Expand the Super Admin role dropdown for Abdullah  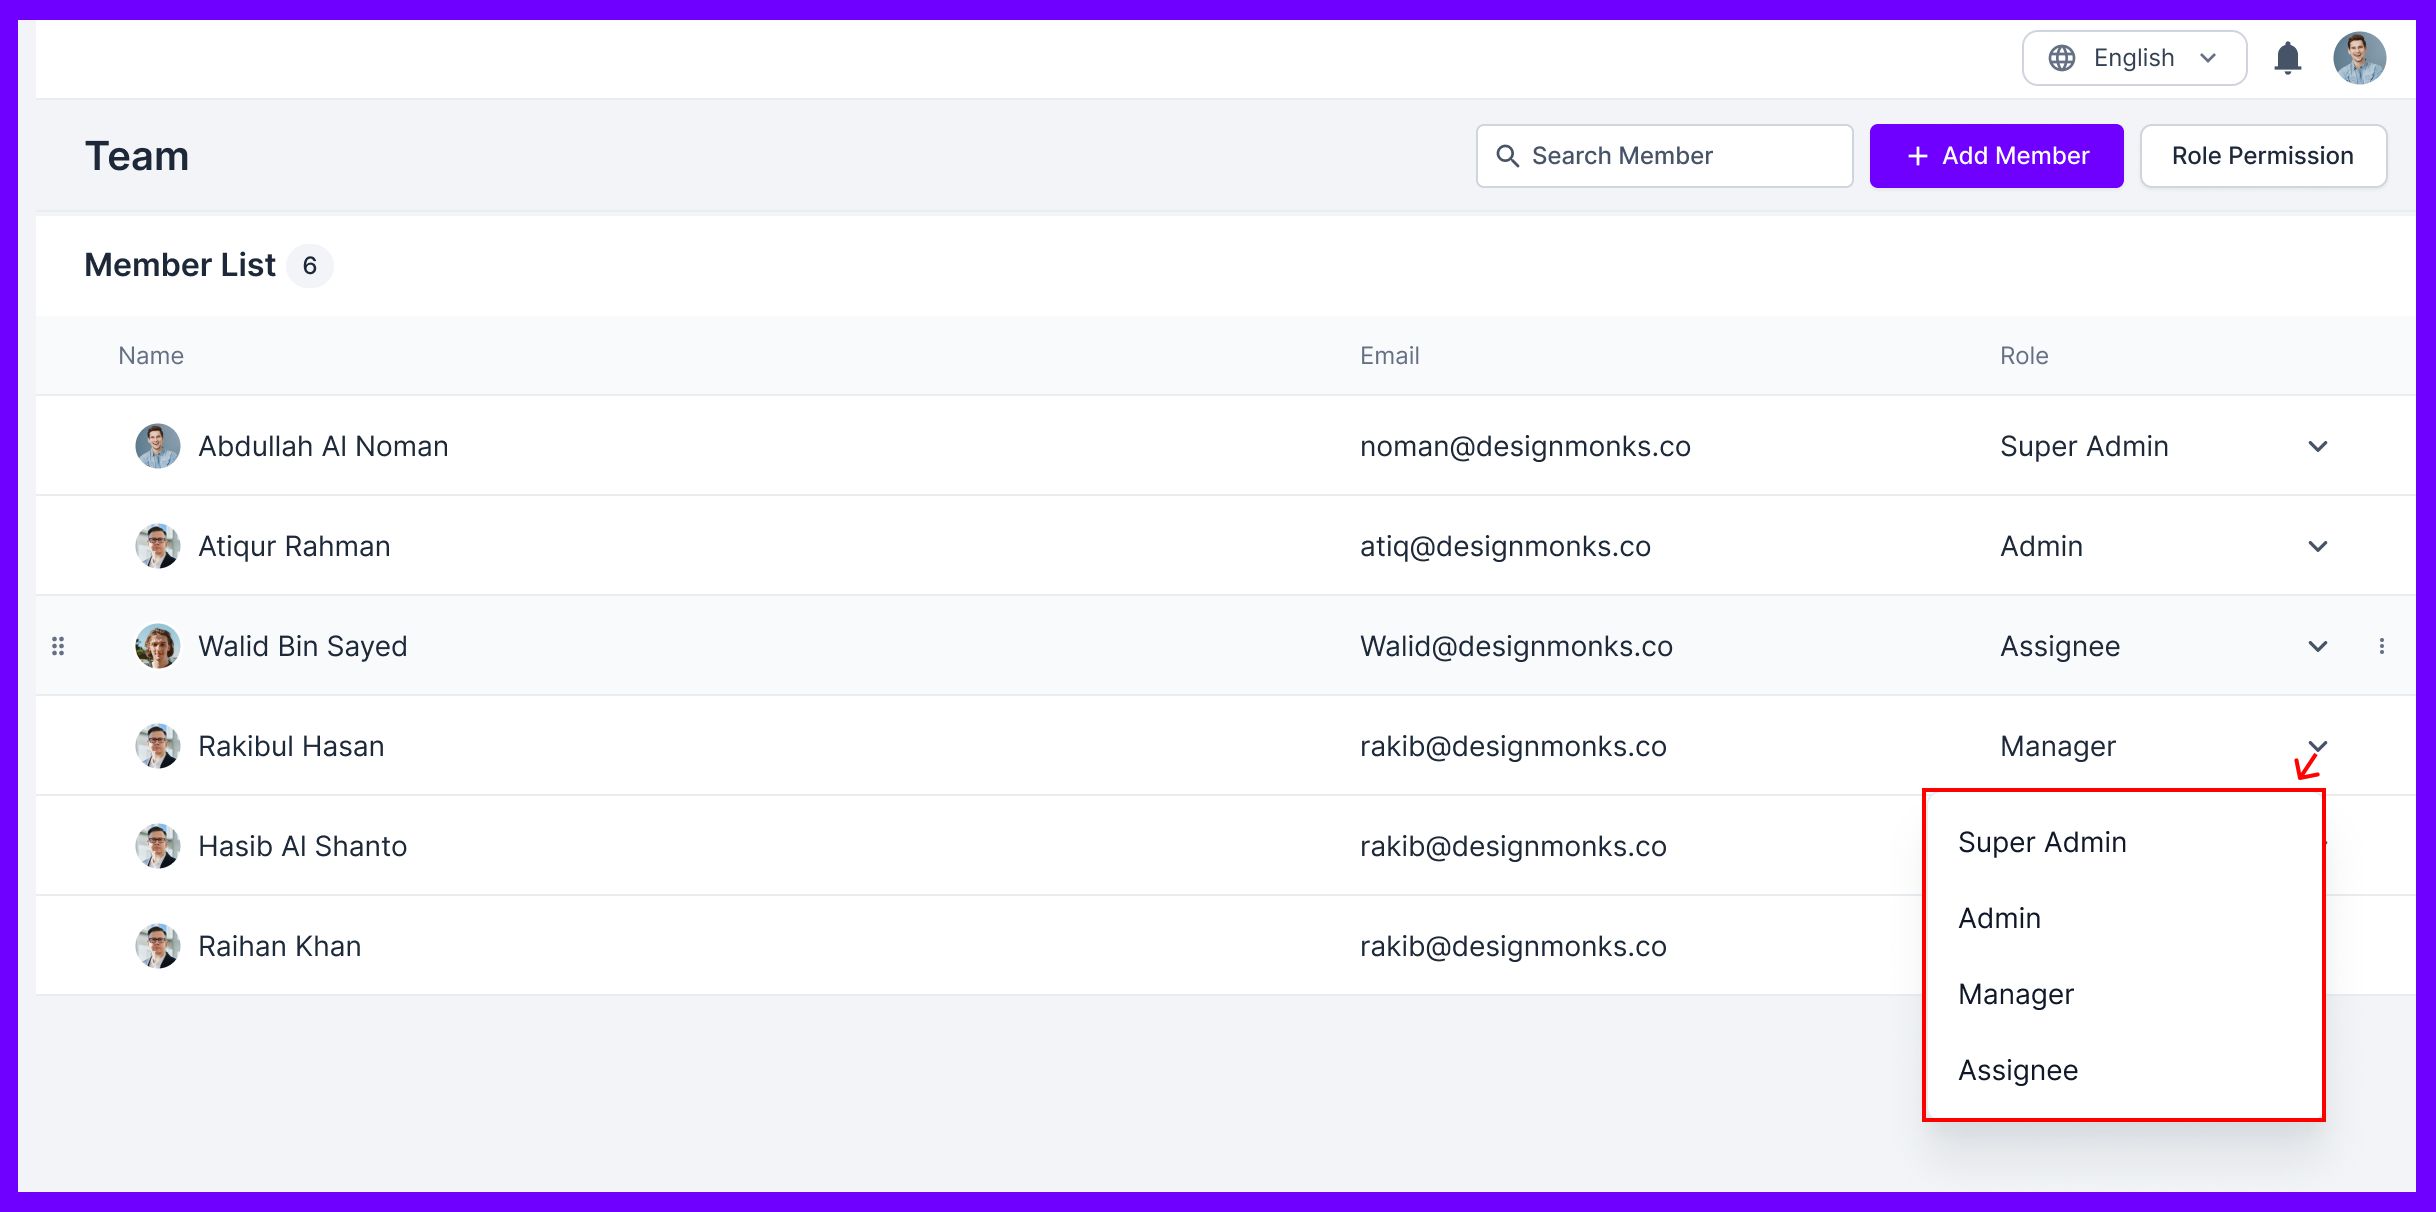coord(2318,446)
